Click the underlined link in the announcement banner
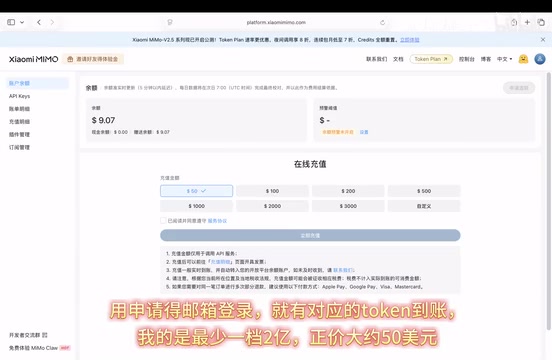Viewport: 552px width, 360px height. click(409, 40)
